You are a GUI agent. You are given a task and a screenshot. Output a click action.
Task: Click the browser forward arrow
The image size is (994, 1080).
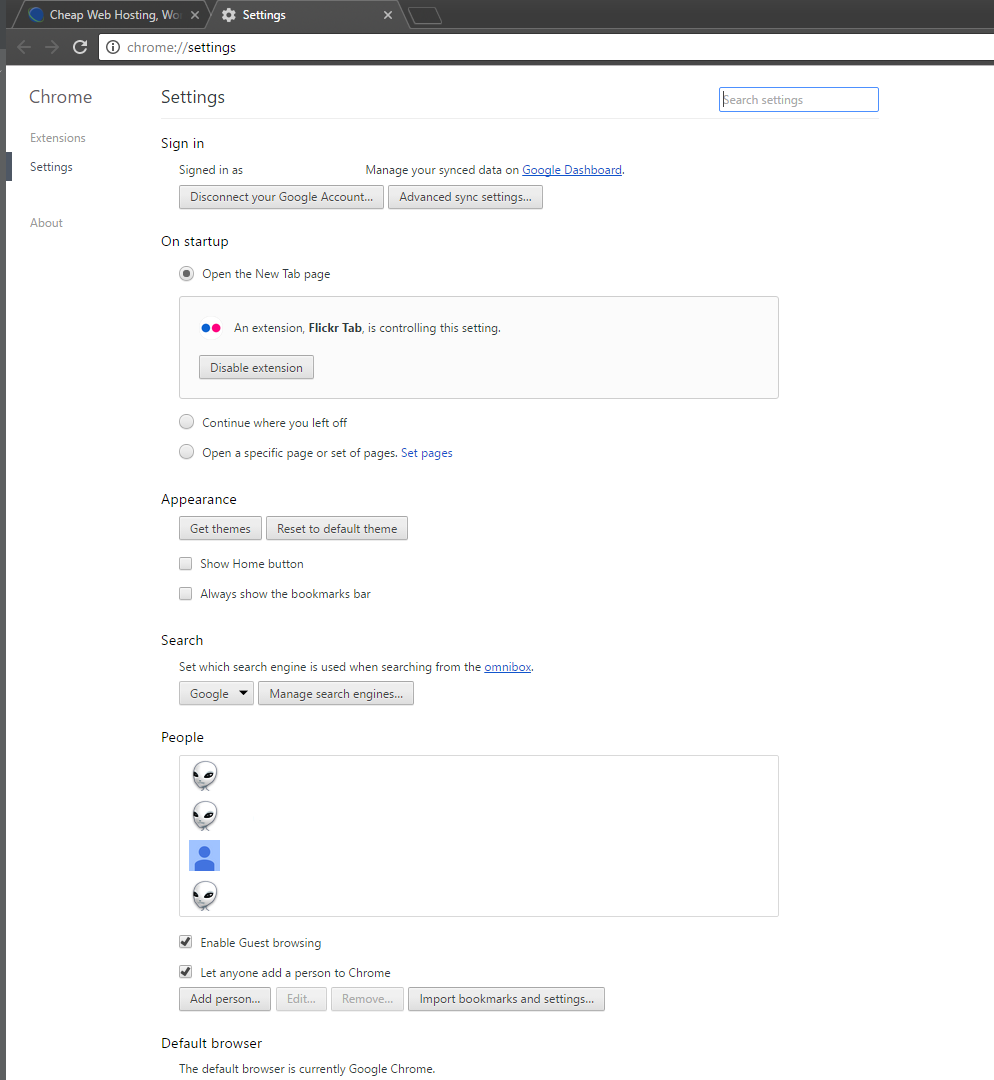click(x=52, y=47)
